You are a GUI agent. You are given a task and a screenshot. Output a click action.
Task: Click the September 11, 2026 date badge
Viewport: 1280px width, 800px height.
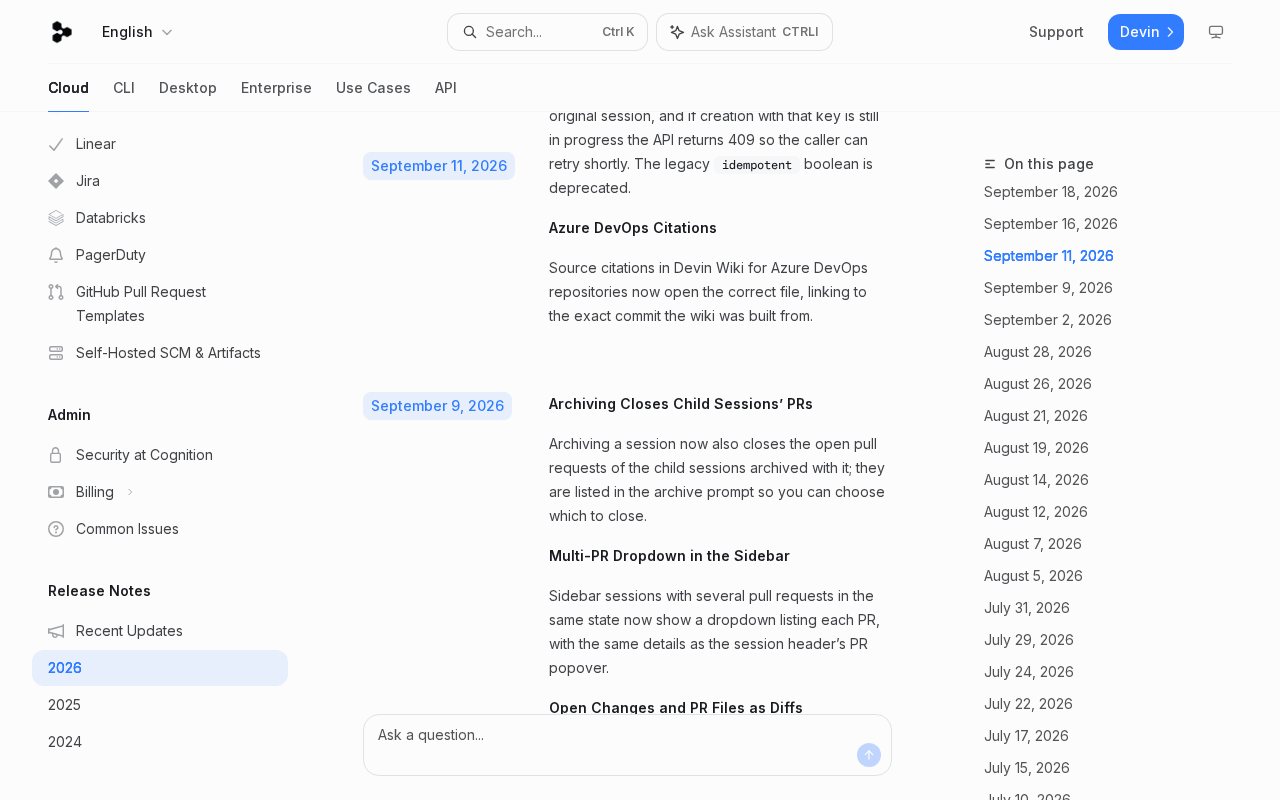pos(439,166)
